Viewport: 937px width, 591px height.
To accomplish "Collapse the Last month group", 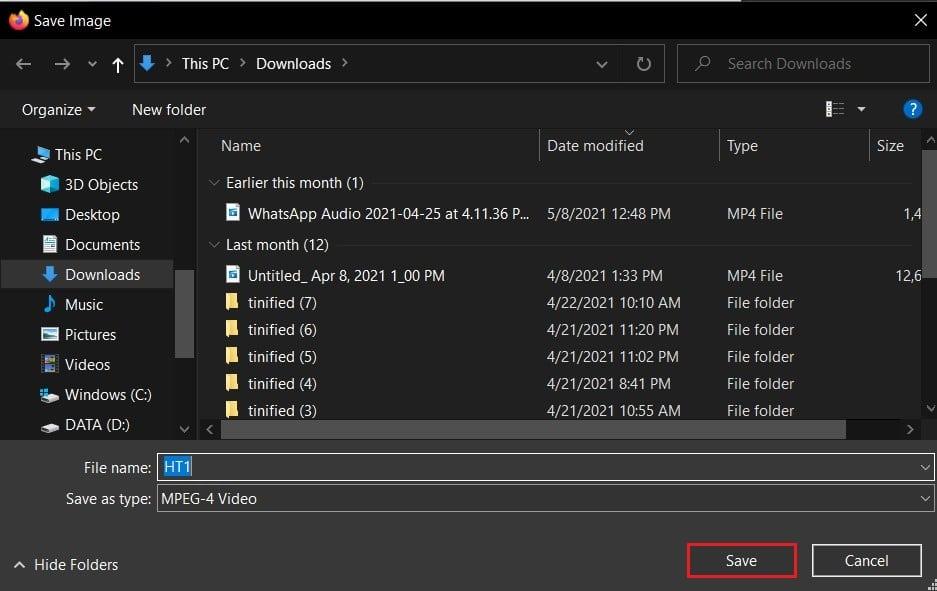I will click(213, 245).
